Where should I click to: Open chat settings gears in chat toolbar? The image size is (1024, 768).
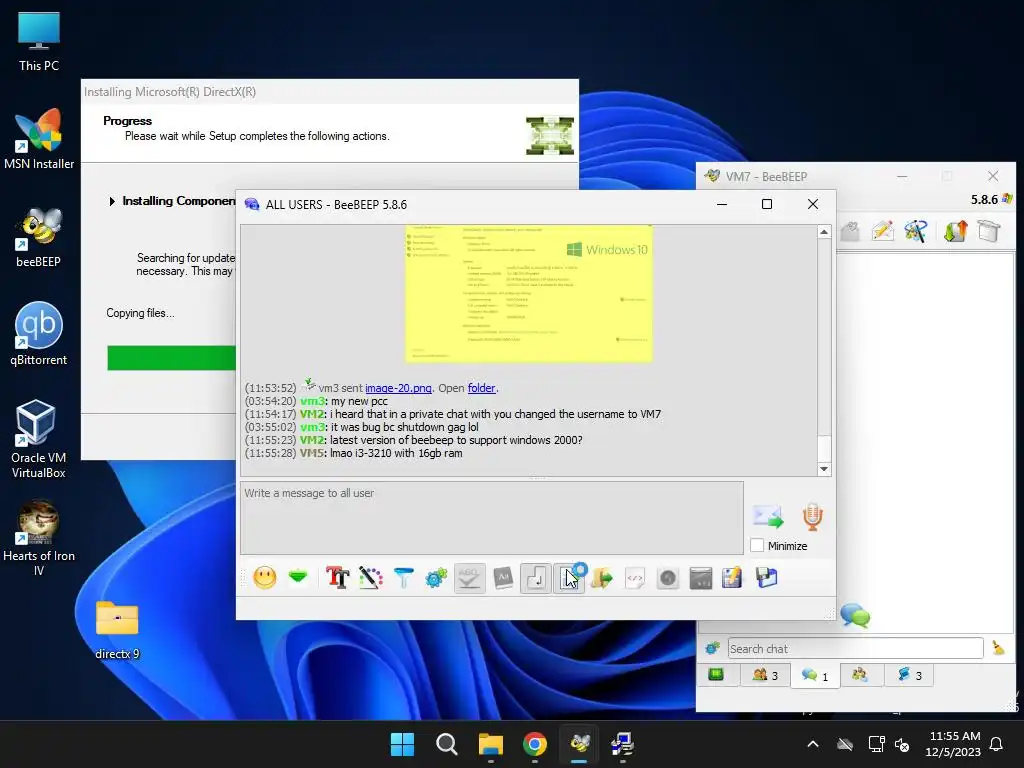[436, 578]
